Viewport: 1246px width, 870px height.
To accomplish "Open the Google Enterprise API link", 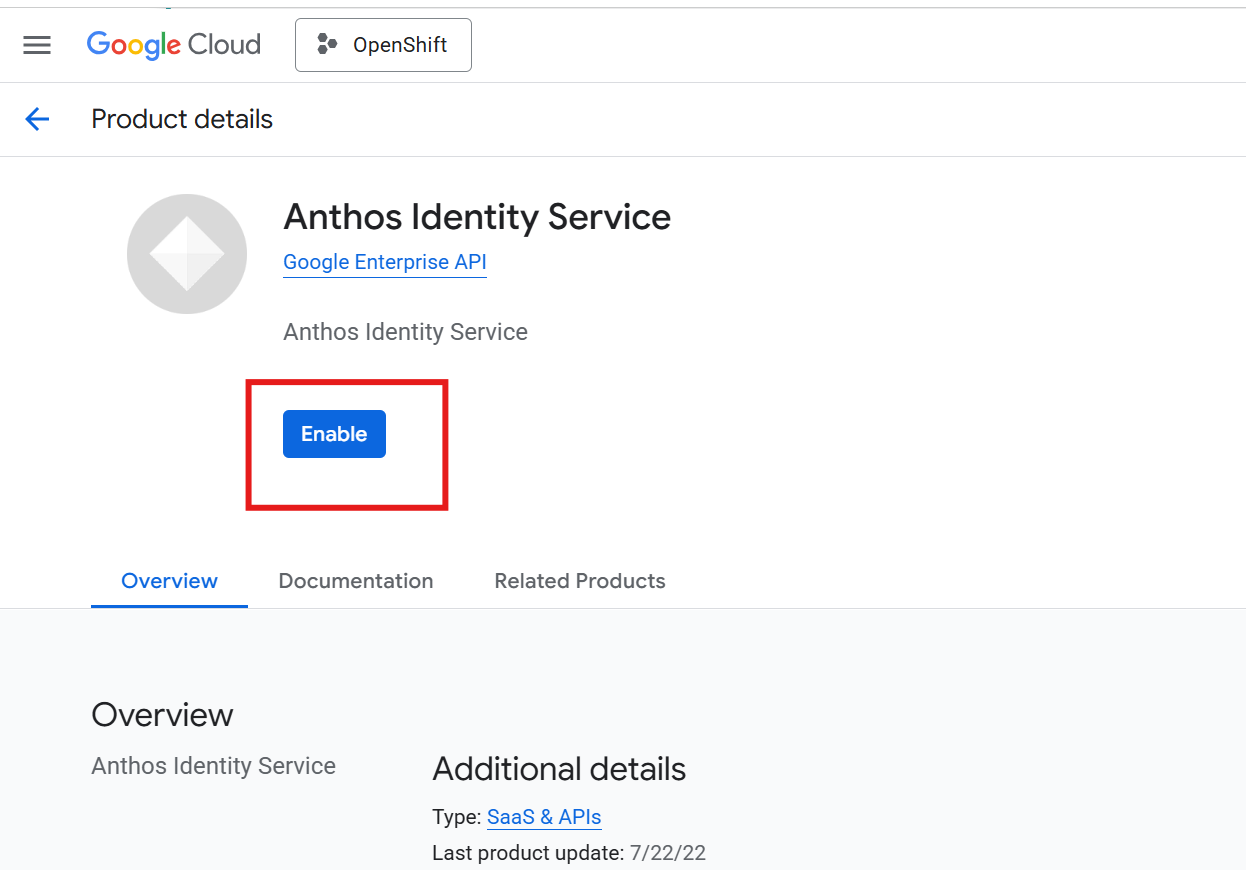I will tap(384, 262).
